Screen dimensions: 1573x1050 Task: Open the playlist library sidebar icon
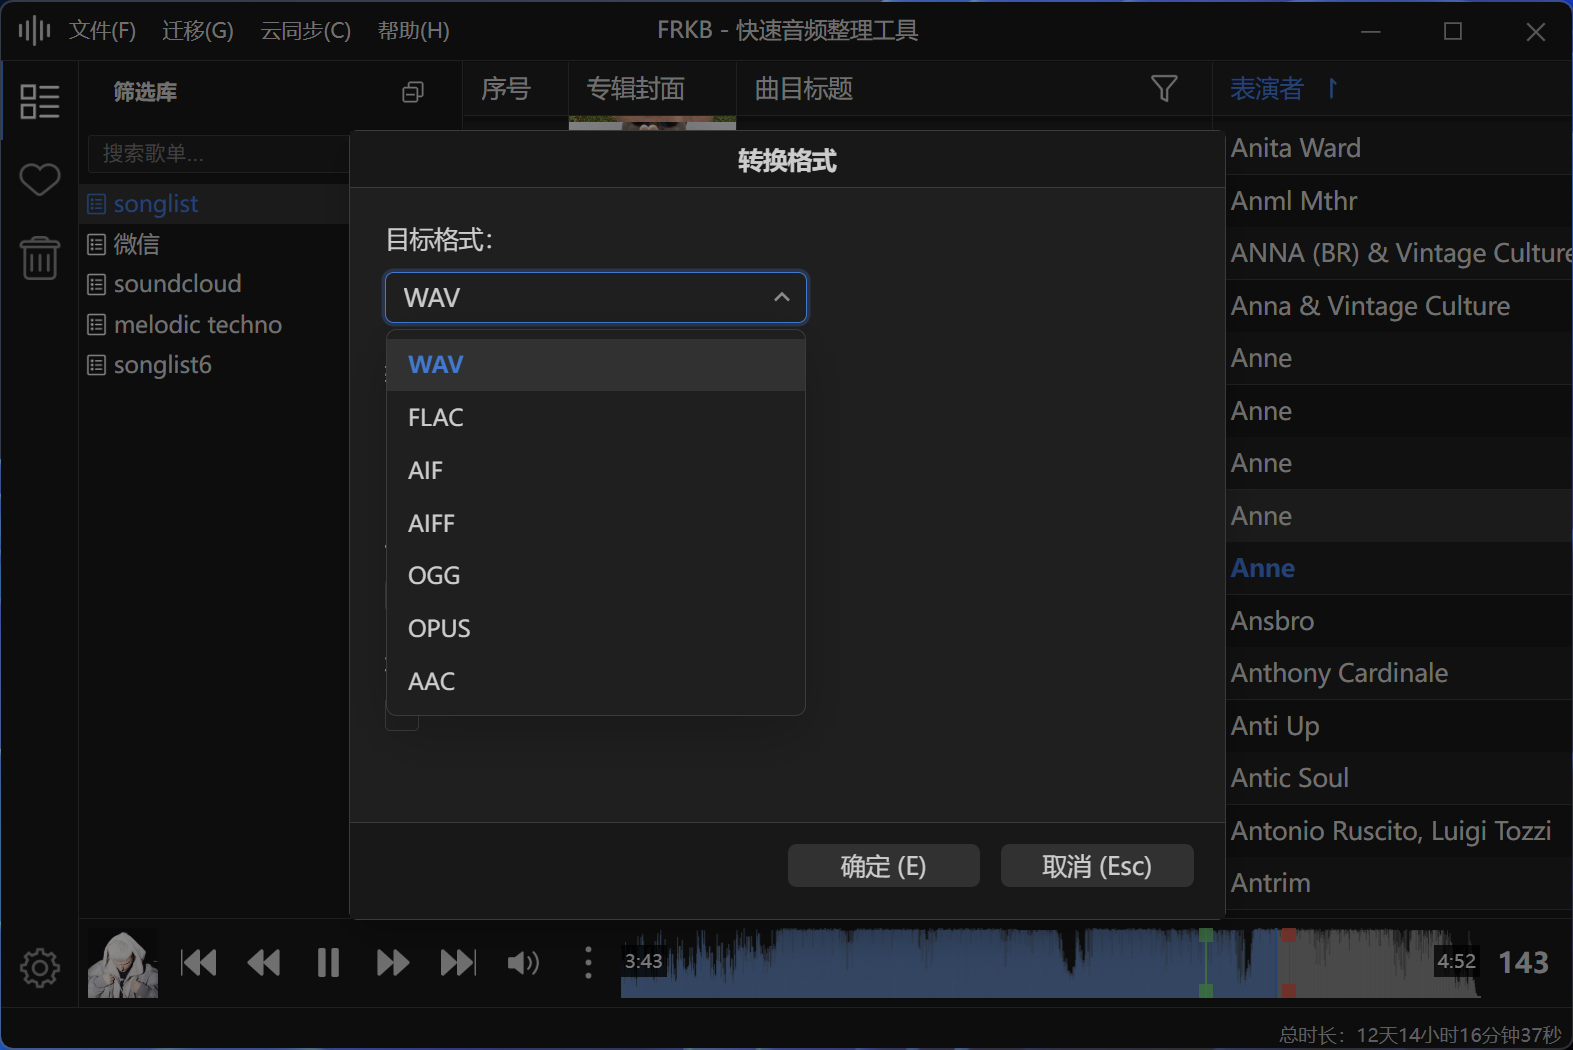pyautogui.click(x=39, y=101)
